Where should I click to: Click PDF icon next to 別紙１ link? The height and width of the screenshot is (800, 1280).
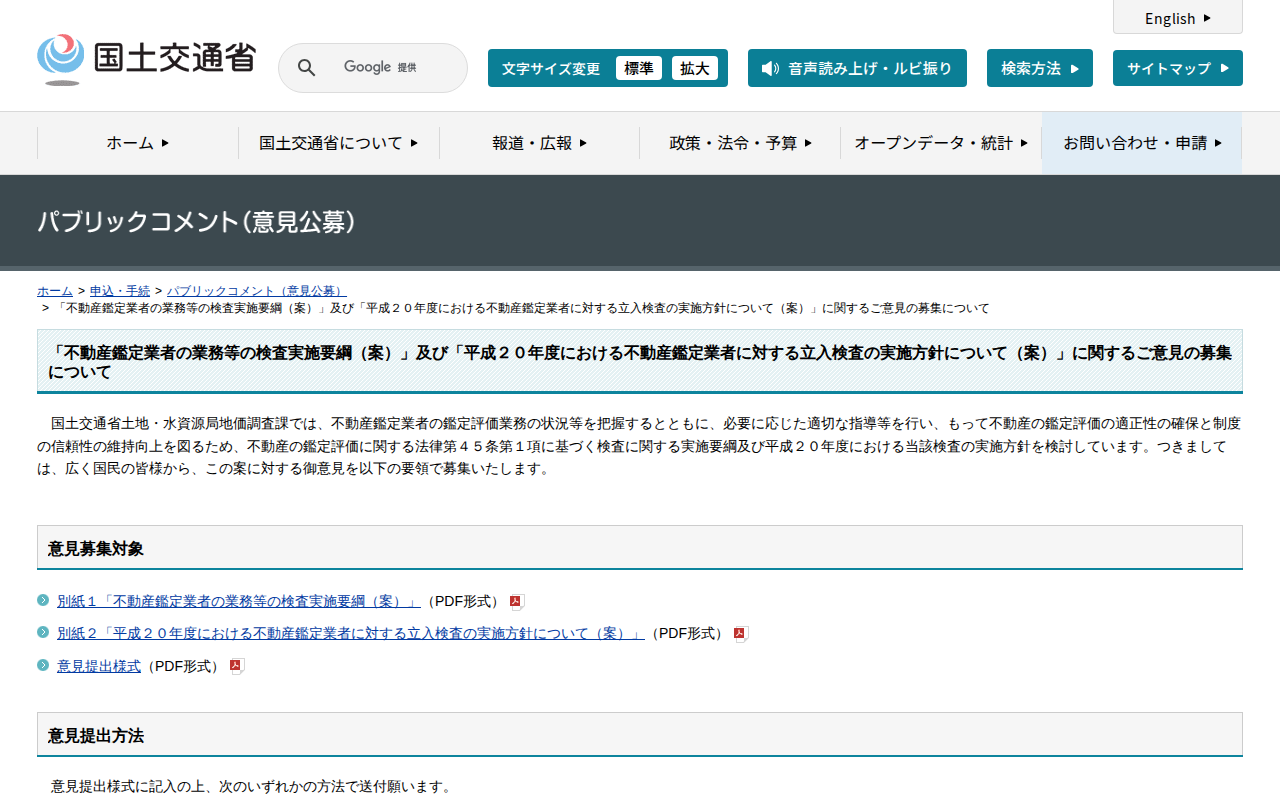point(516,602)
